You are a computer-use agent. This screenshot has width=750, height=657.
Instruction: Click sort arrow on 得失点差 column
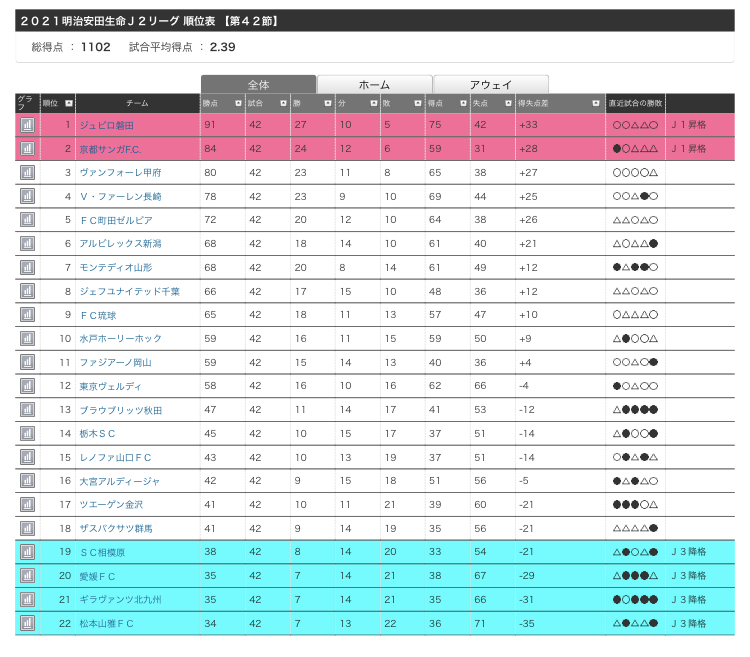click(597, 103)
